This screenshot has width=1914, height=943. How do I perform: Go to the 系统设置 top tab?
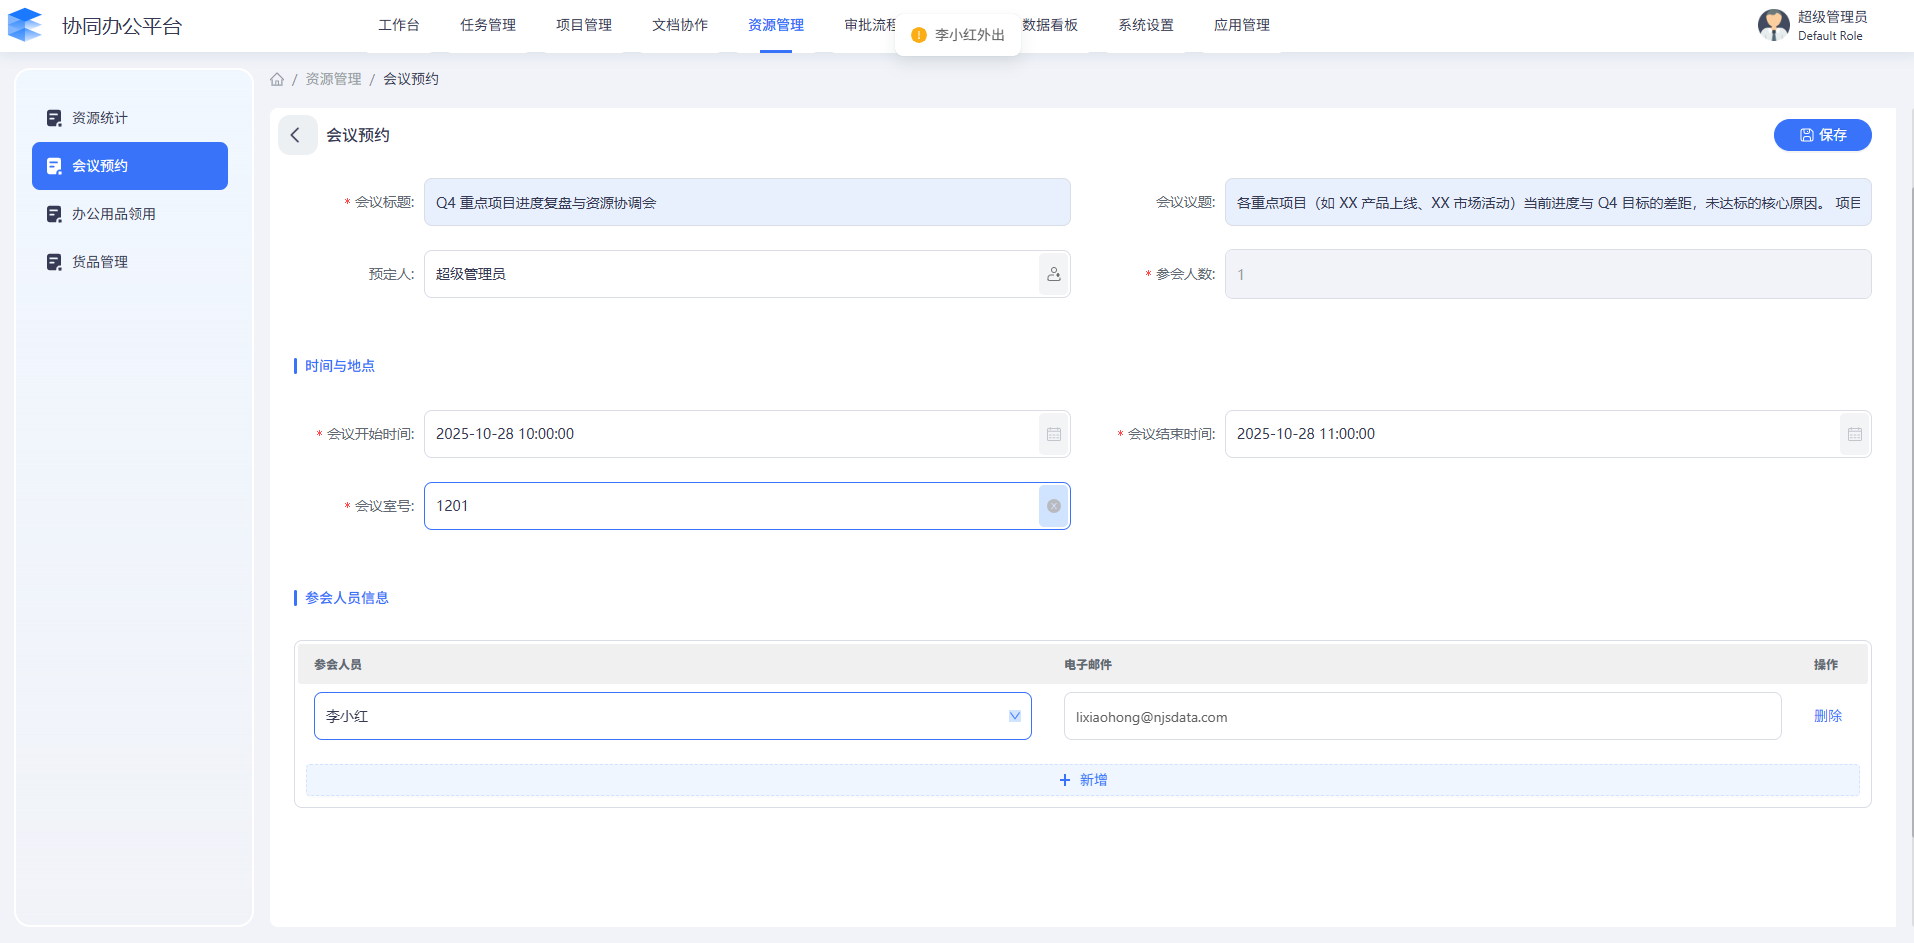[x=1145, y=25]
